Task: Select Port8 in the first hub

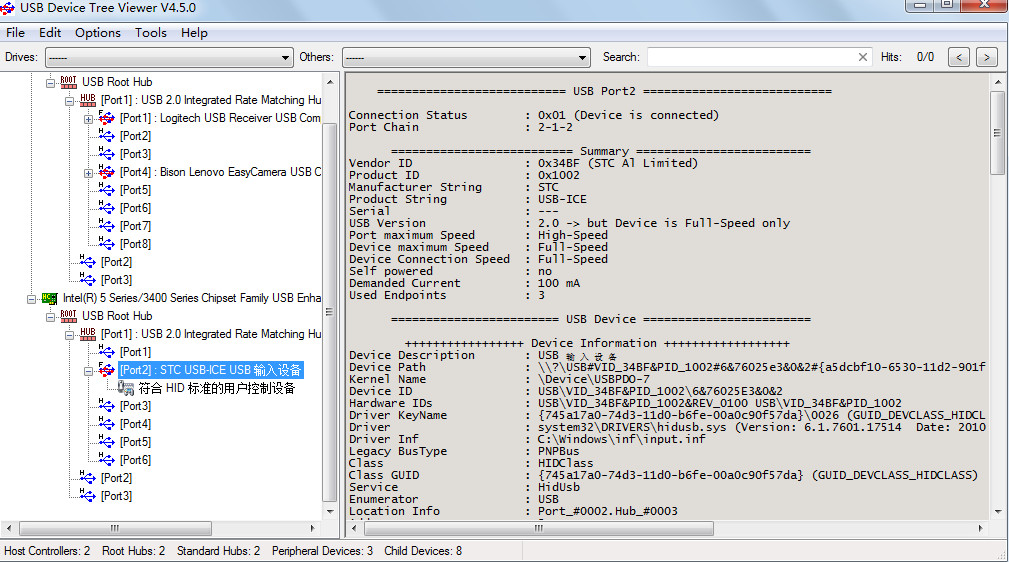Action: coord(135,244)
